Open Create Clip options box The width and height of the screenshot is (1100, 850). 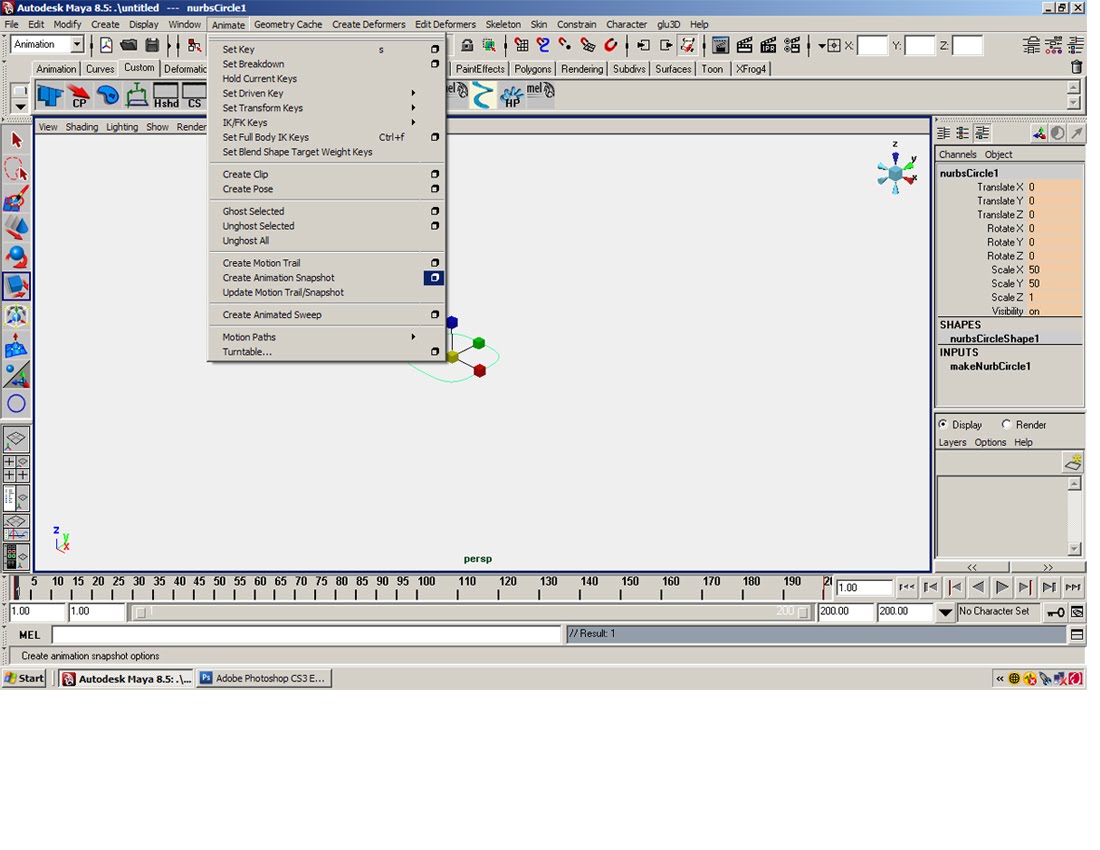[435, 174]
